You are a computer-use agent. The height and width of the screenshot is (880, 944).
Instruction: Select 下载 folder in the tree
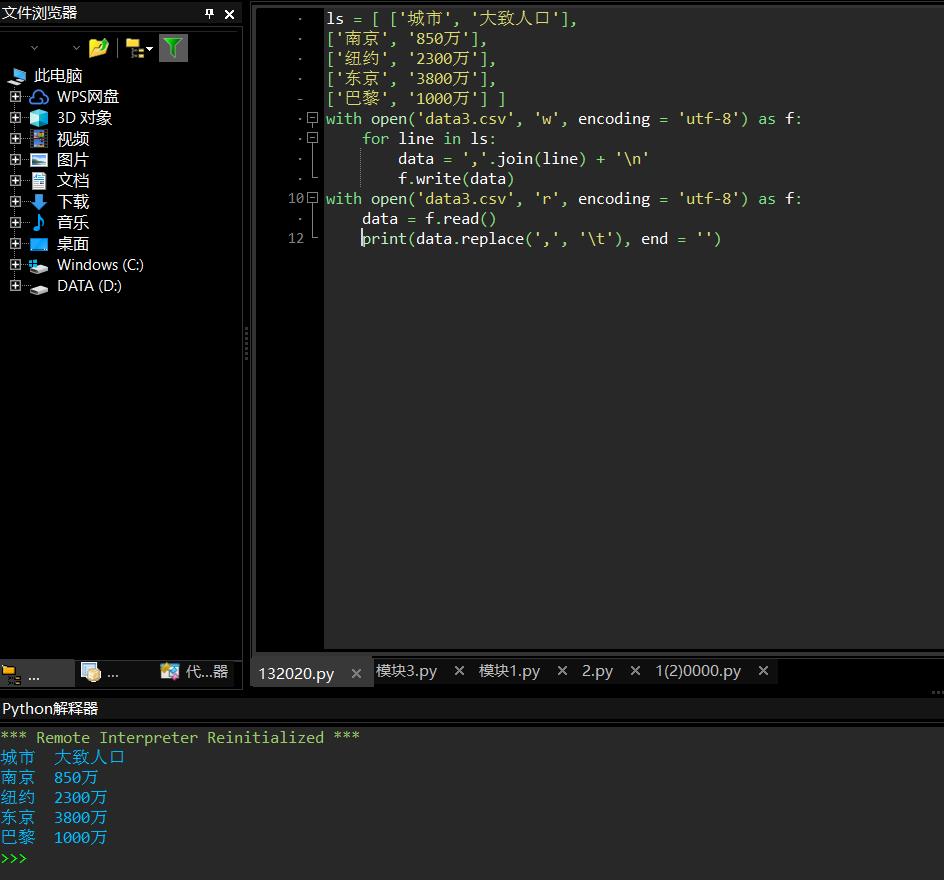click(x=73, y=202)
